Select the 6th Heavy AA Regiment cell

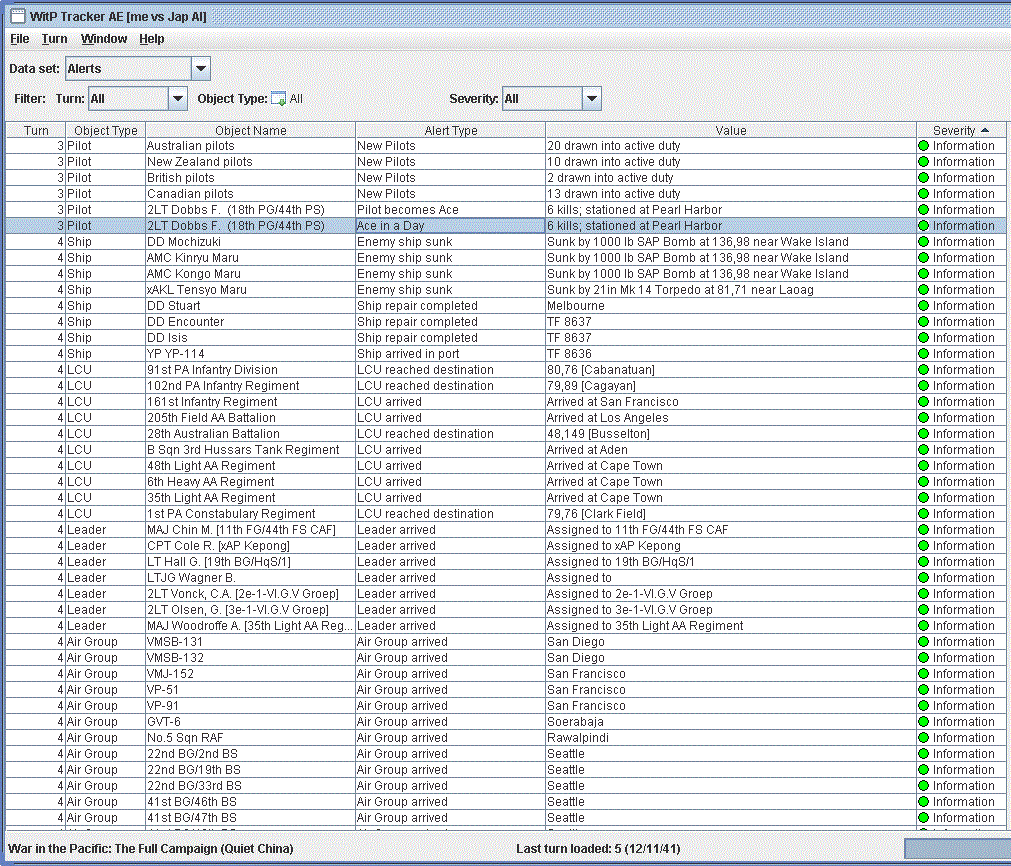pyautogui.click(x=250, y=482)
